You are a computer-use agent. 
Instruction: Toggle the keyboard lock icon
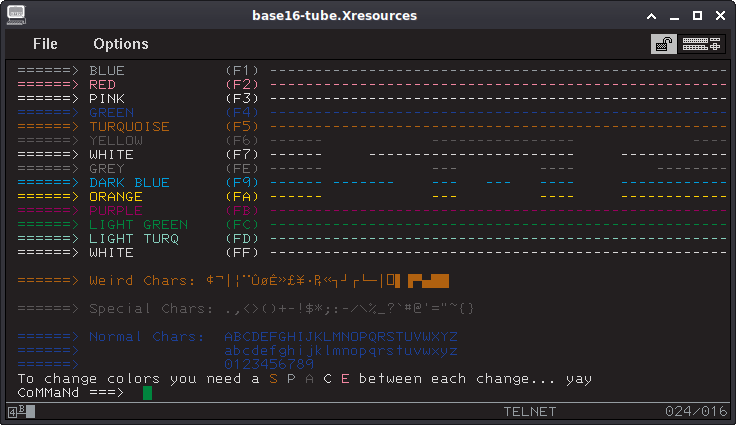click(x=663, y=44)
